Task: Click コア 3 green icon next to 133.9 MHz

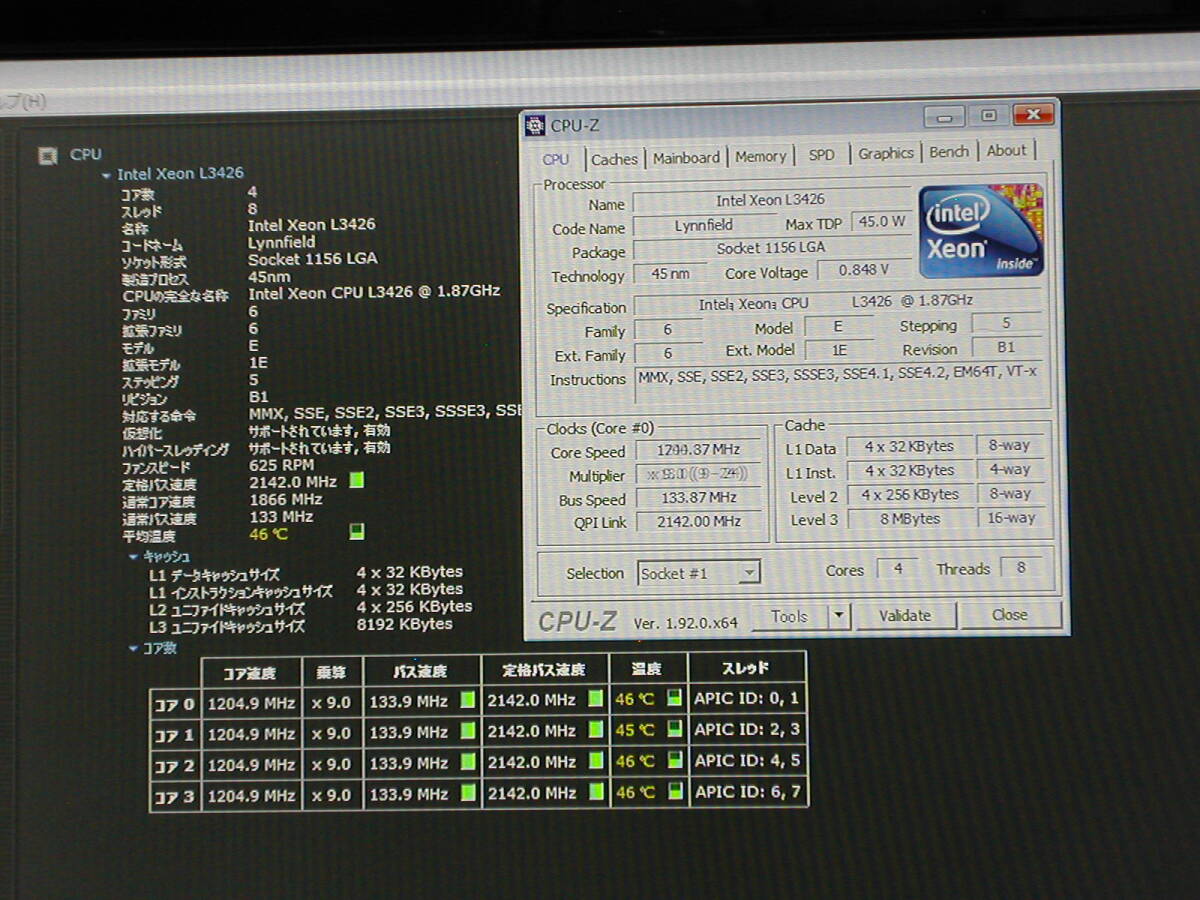Action: click(x=467, y=793)
